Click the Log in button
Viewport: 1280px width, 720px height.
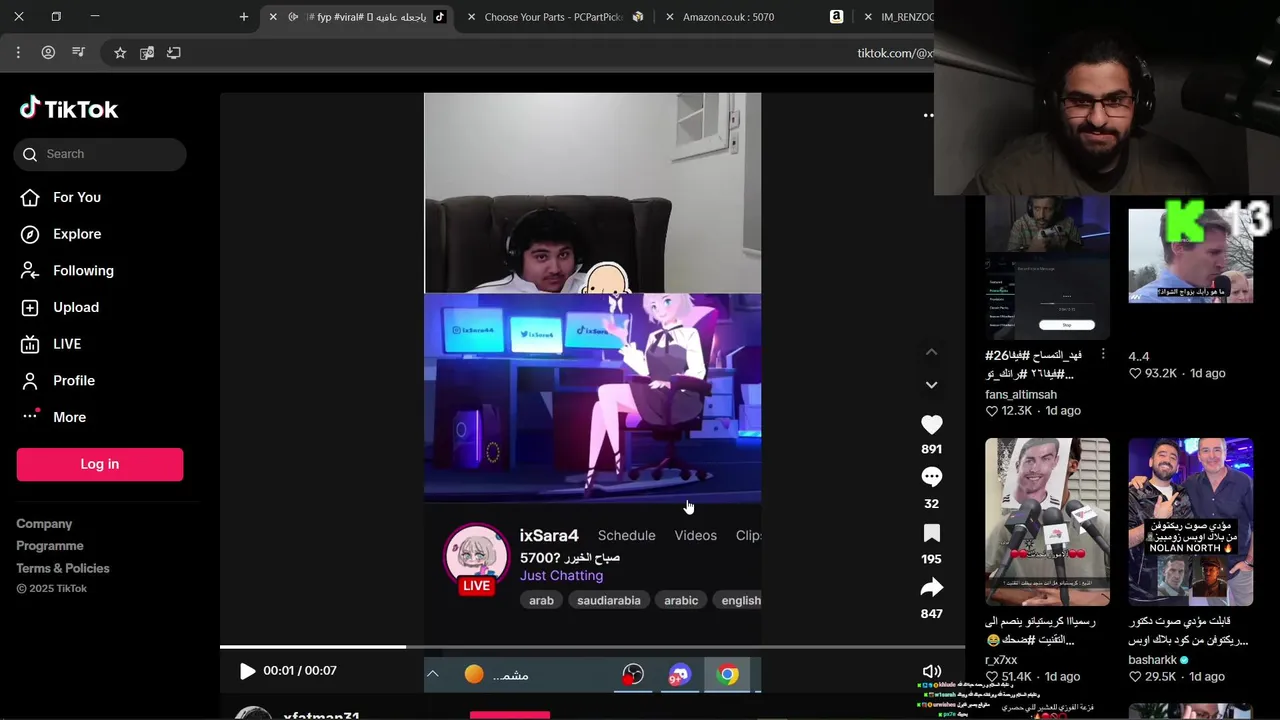(x=100, y=464)
